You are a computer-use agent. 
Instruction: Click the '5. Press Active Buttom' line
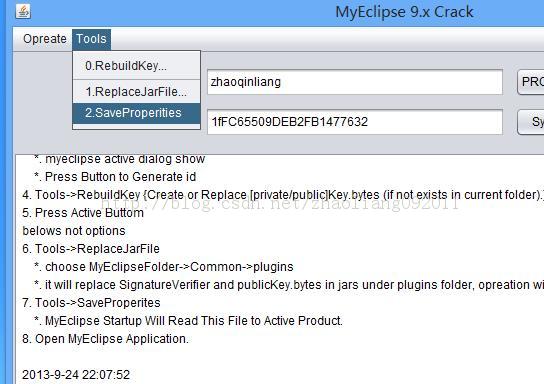point(83,213)
